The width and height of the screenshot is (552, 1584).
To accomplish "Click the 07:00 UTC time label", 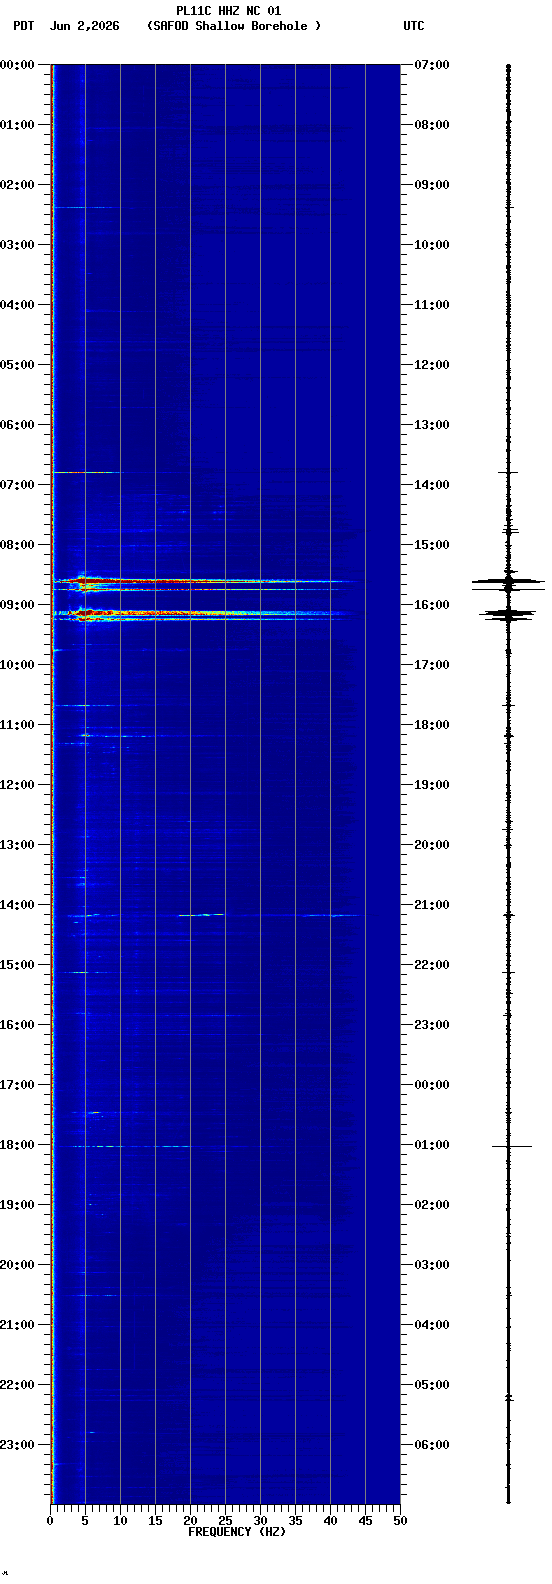I will point(432,65).
